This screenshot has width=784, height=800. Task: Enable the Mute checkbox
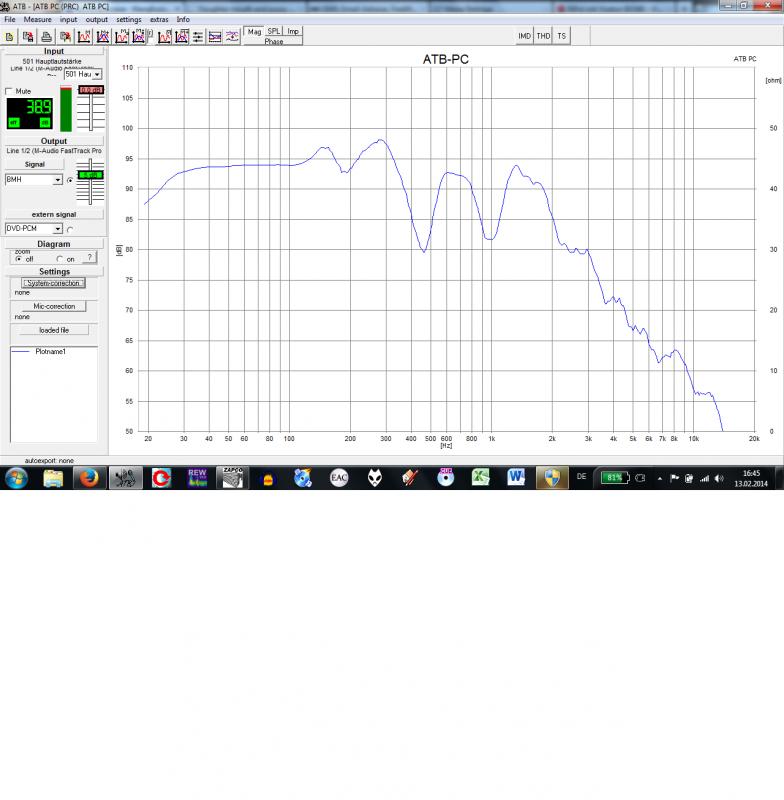[x=9, y=91]
